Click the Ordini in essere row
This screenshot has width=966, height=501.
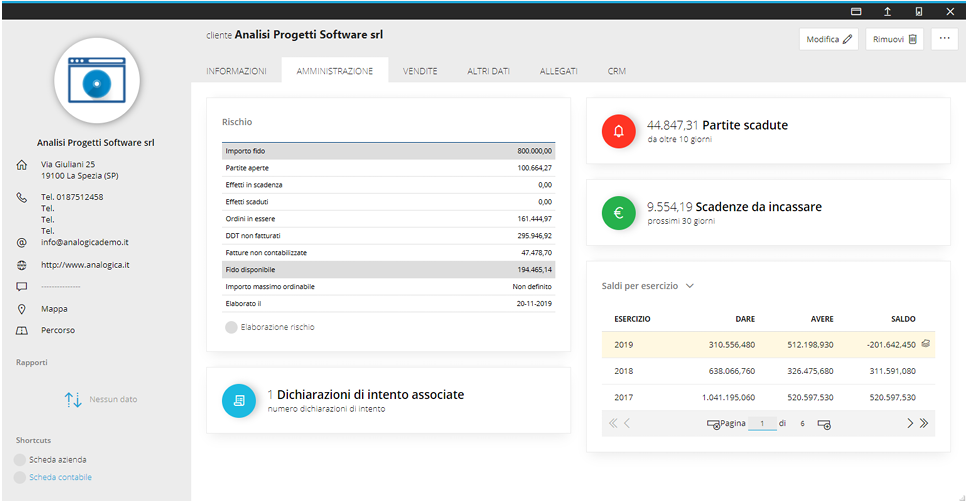pyautogui.click(x=388, y=219)
